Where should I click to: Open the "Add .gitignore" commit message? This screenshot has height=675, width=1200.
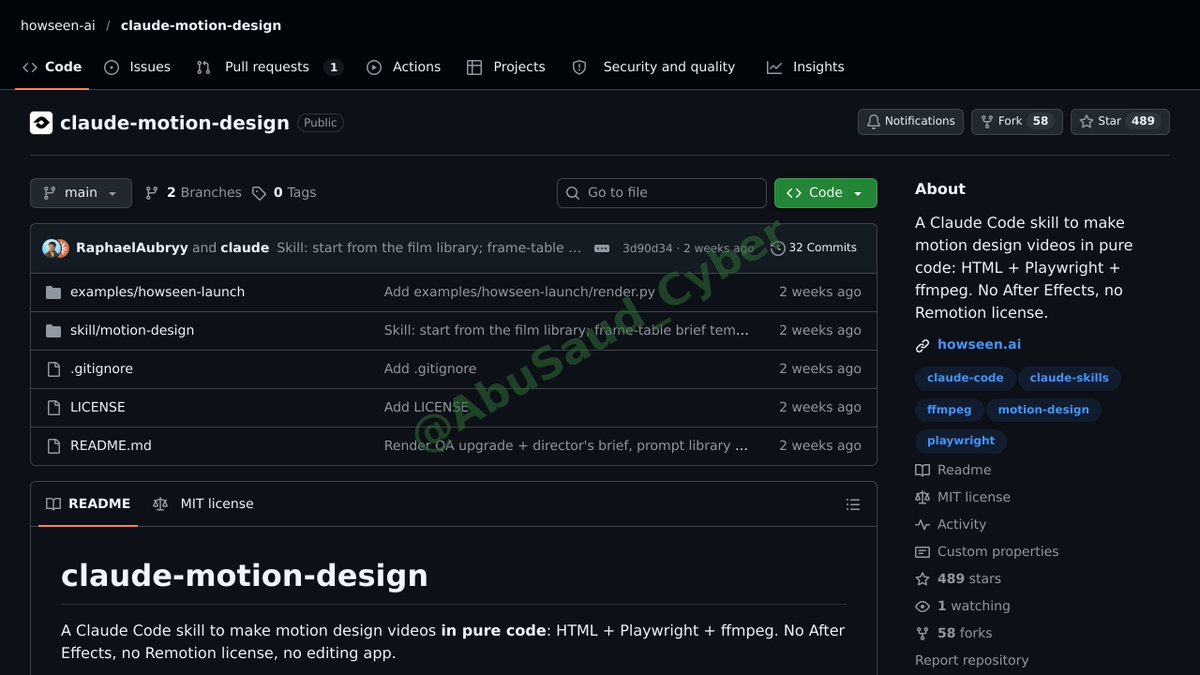[x=430, y=369]
